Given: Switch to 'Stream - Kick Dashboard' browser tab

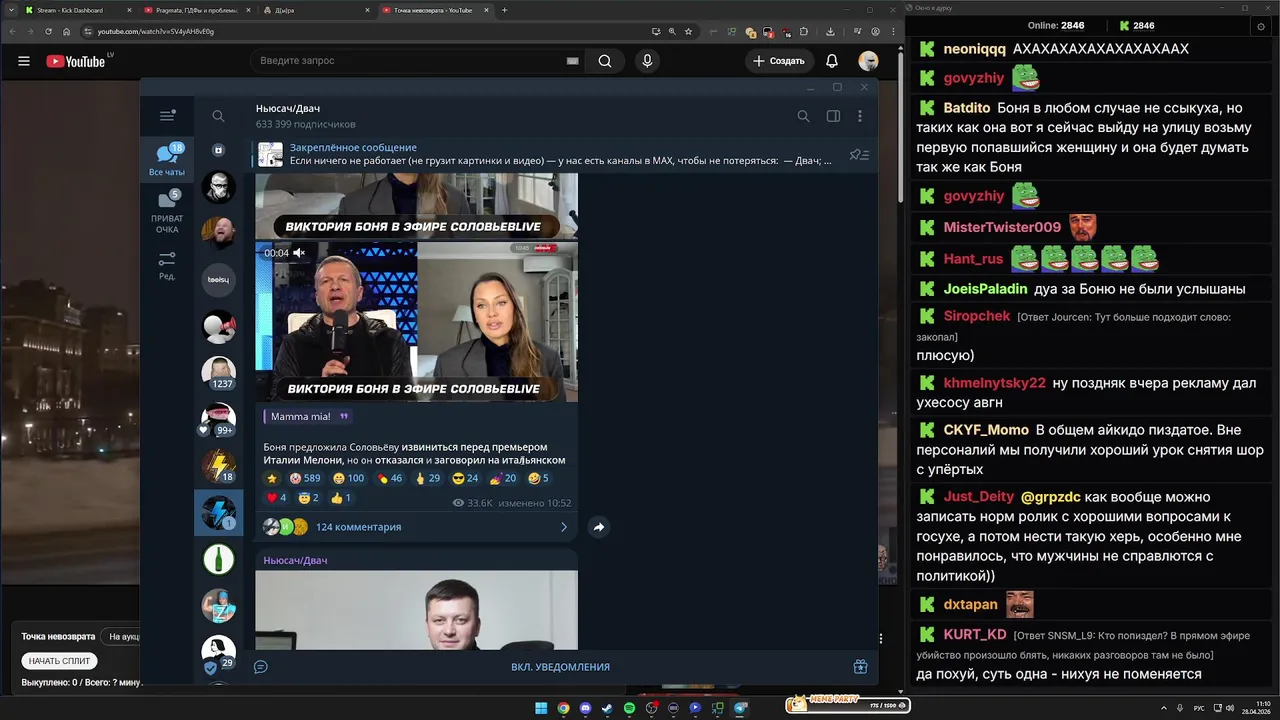Looking at the screenshot, I should point(77,10).
